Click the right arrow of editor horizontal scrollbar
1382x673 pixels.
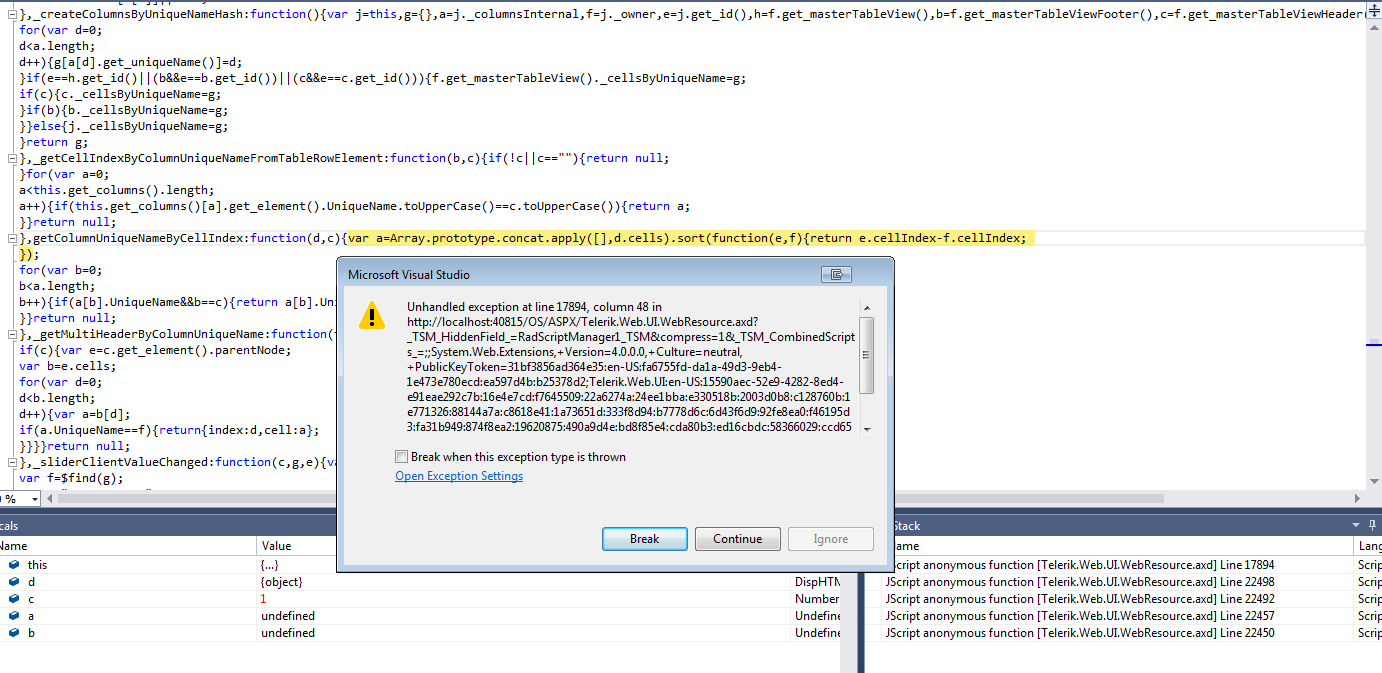click(1358, 498)
